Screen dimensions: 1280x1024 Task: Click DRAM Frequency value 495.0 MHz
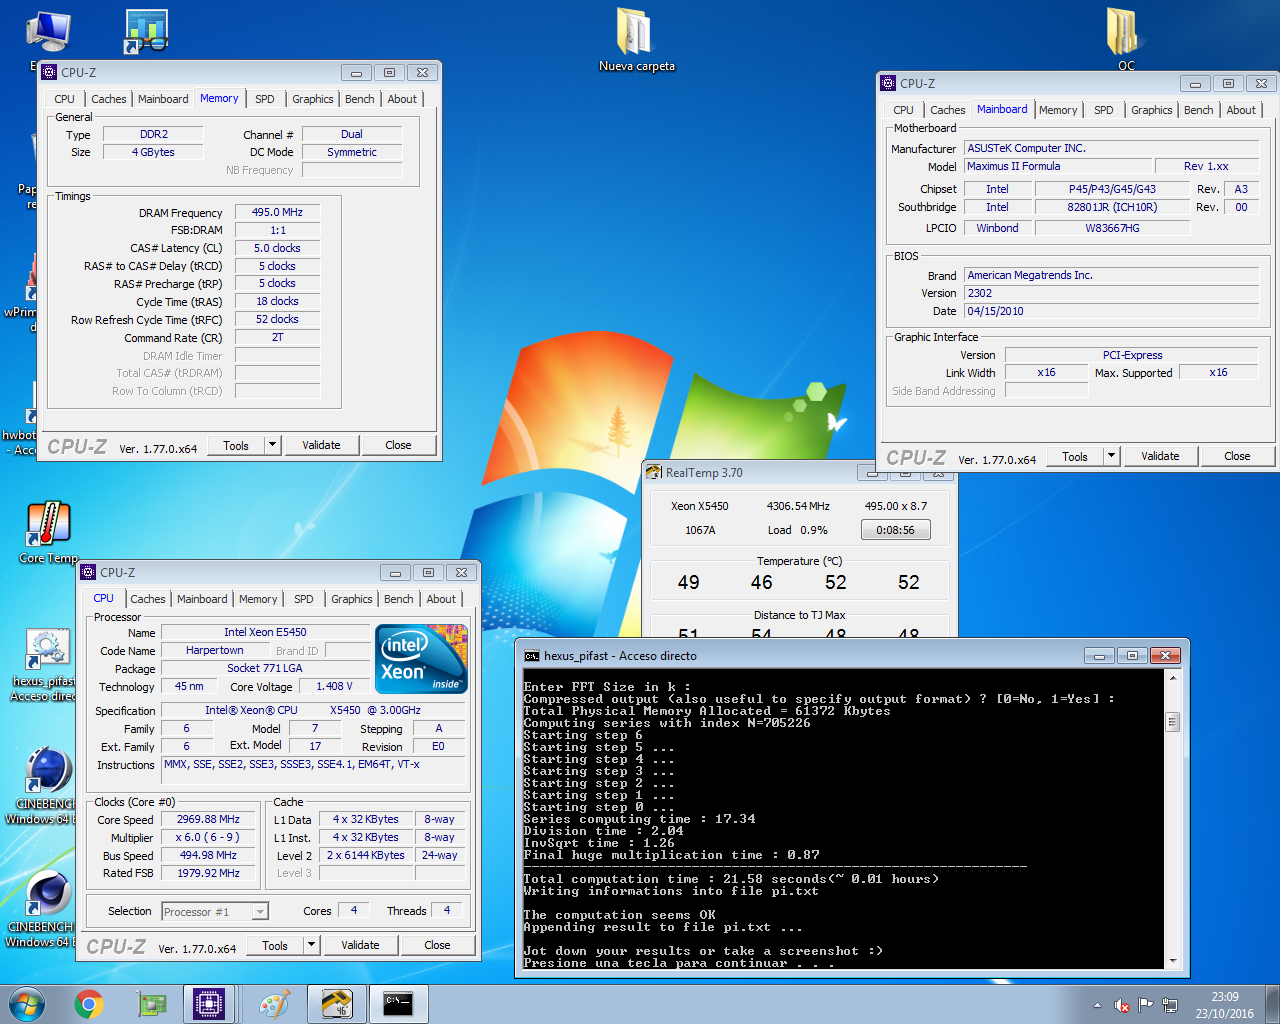[277, 212]
